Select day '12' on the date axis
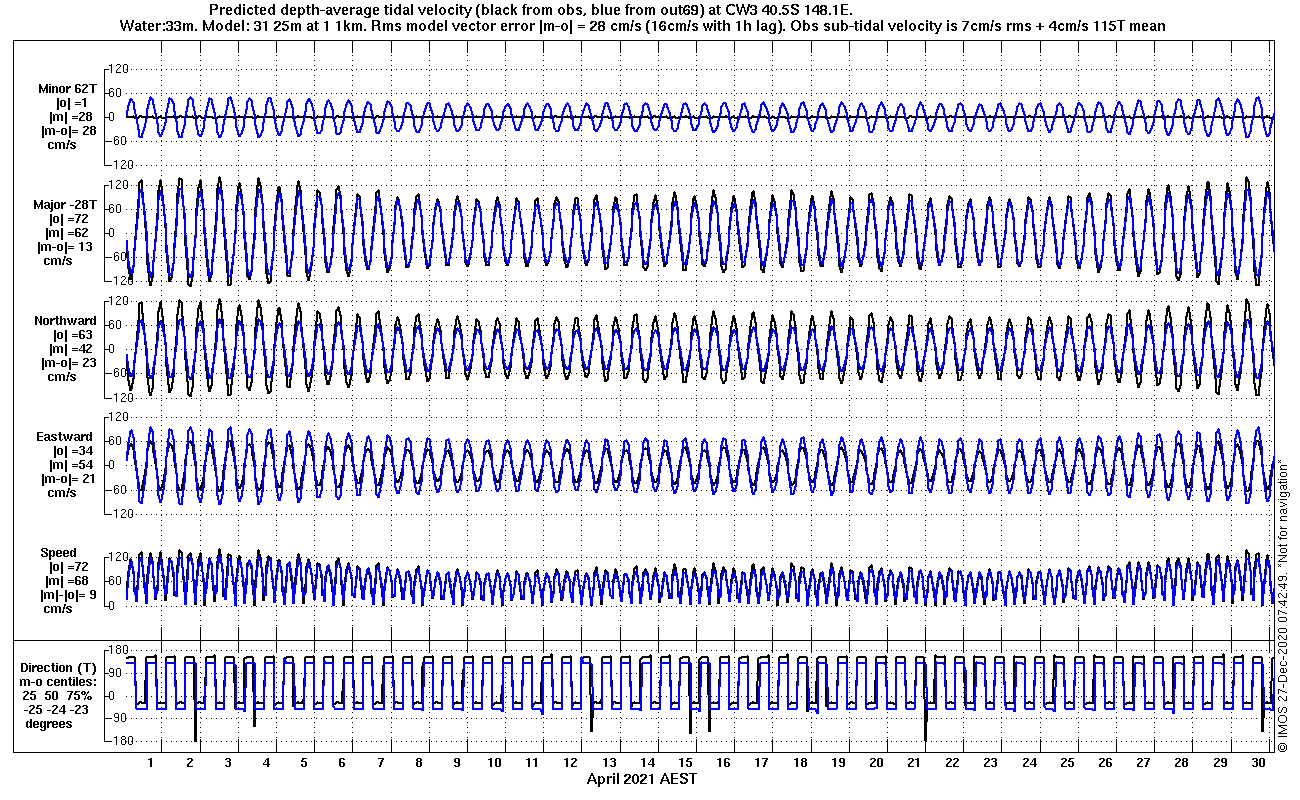Viewport: 1300px width, 800px height. [571, 763]
